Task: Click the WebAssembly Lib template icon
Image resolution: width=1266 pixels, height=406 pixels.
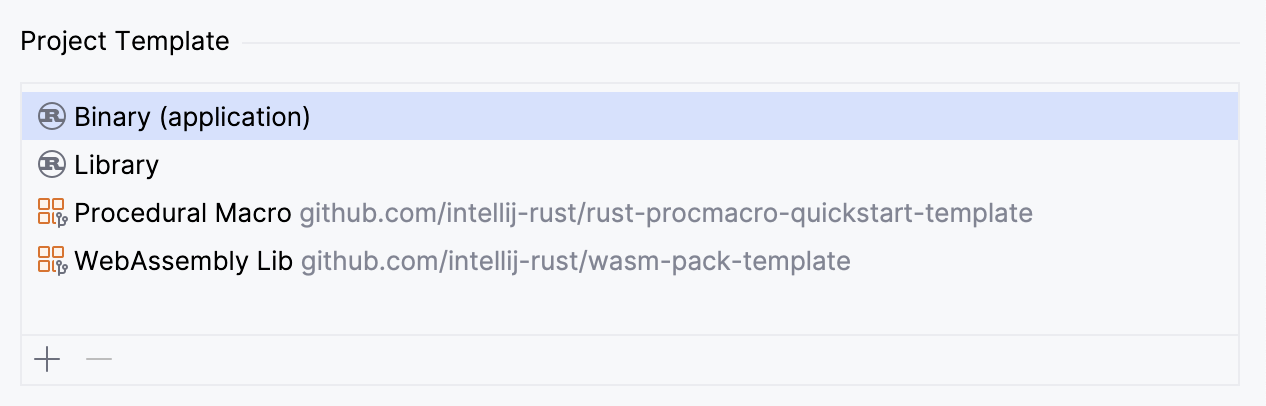Action: [x=51, y=261]
